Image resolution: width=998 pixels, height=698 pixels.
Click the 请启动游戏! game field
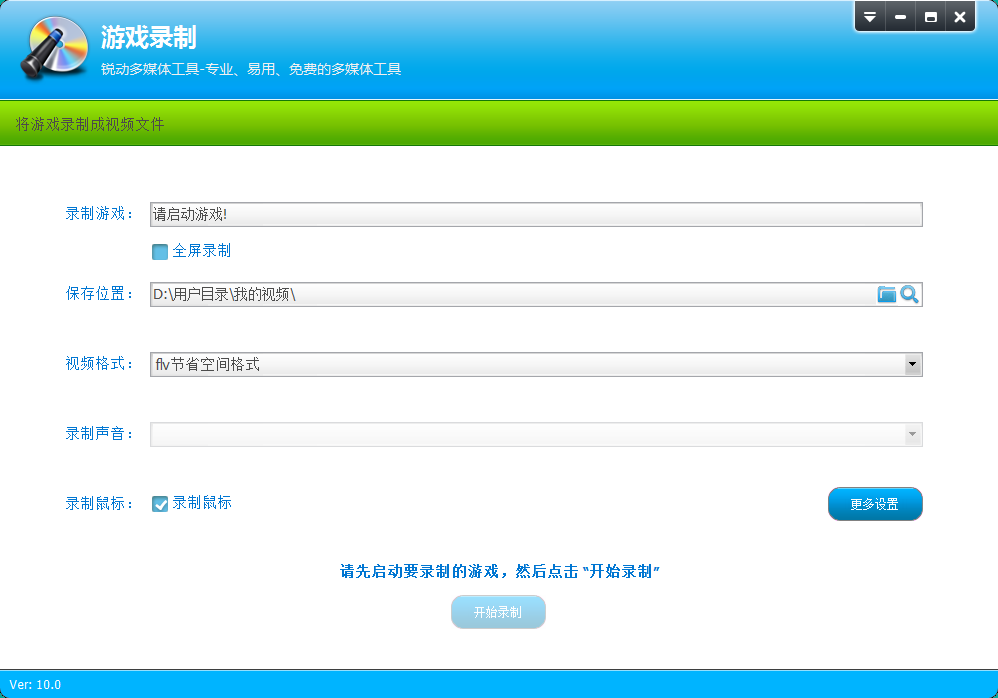coord(535,215)
